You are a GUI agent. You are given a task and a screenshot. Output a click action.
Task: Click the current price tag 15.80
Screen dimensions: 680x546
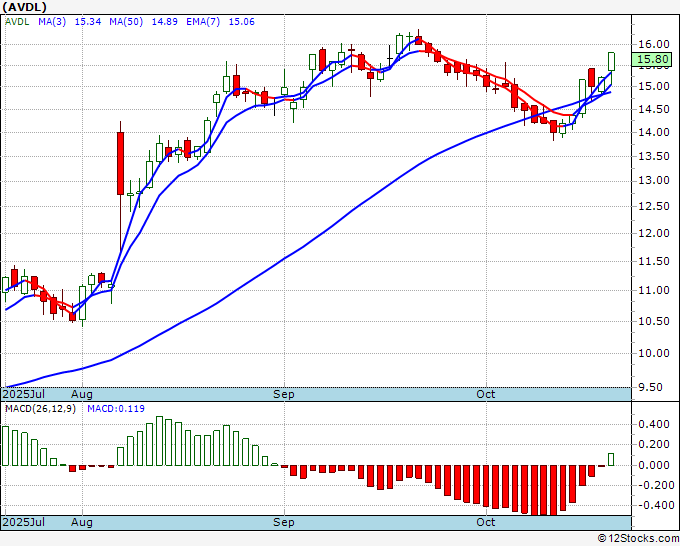point(651,59)
